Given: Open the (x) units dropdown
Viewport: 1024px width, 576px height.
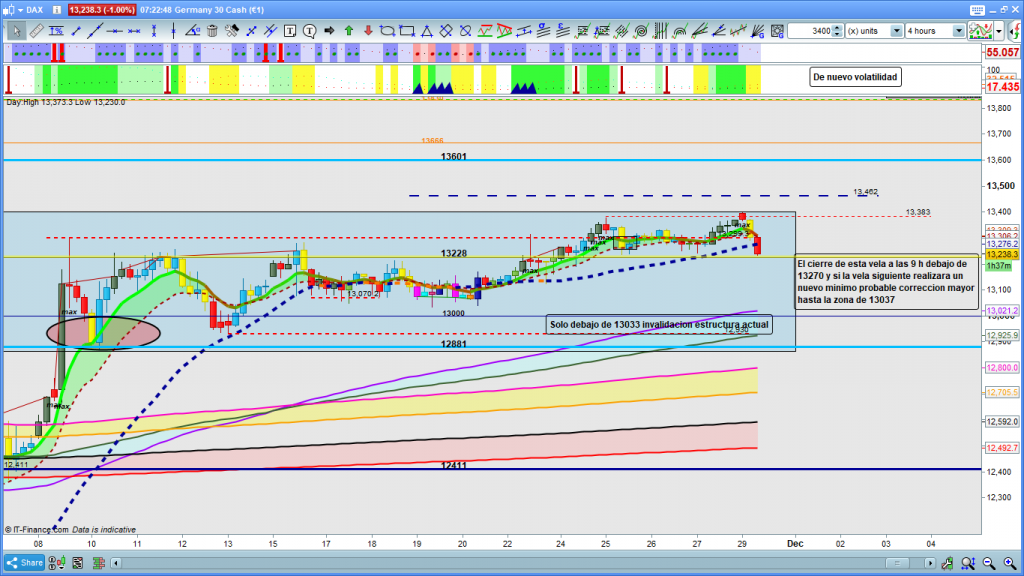Looking at the screenshot, I should [x=896, y=31].
